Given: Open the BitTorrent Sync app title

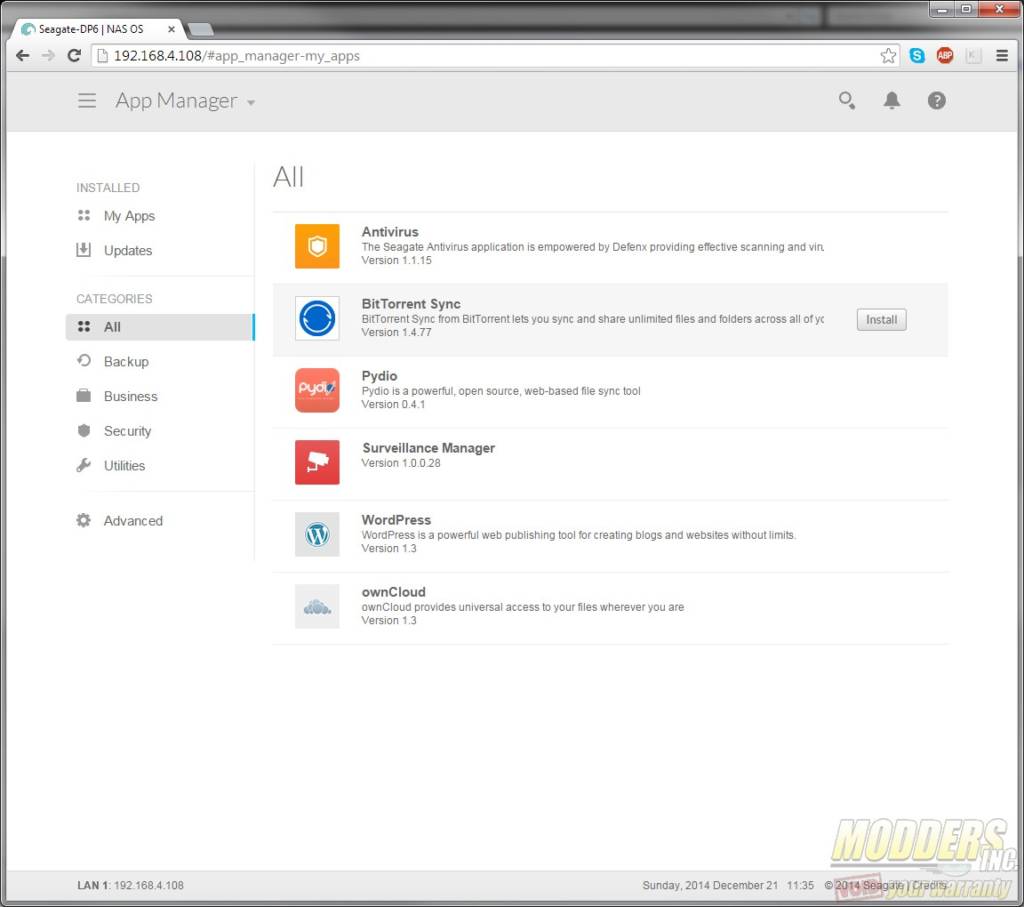Looking at the screenshot, I should [x=411, y=304].
